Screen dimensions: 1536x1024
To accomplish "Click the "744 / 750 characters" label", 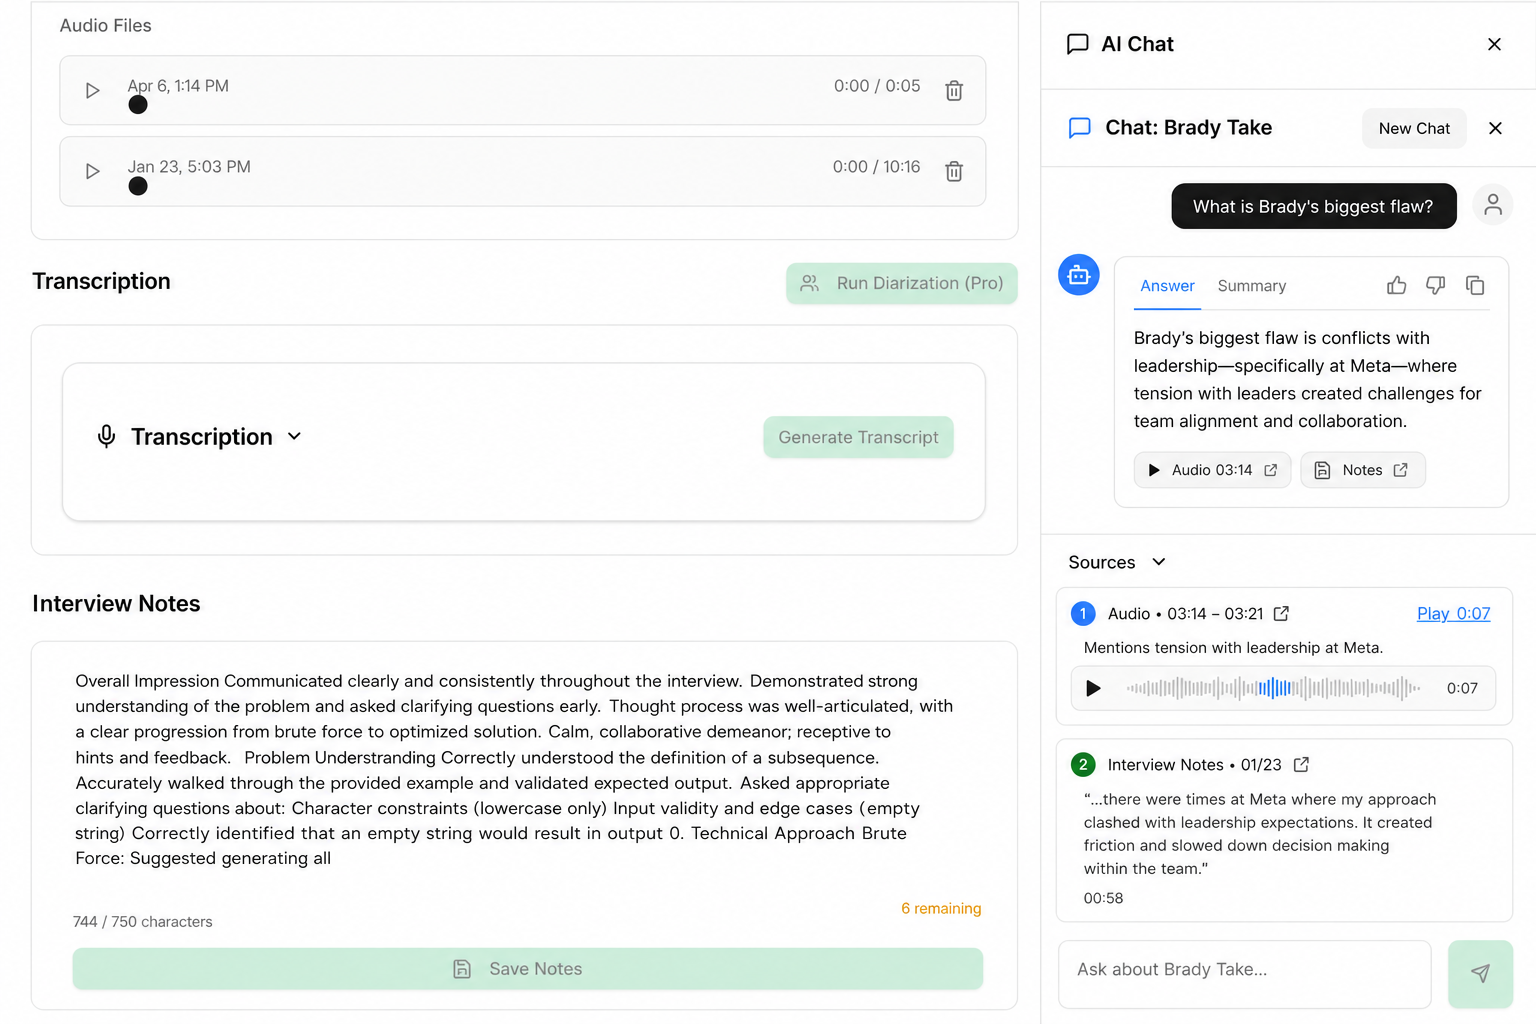I will (x=143, y=922).
